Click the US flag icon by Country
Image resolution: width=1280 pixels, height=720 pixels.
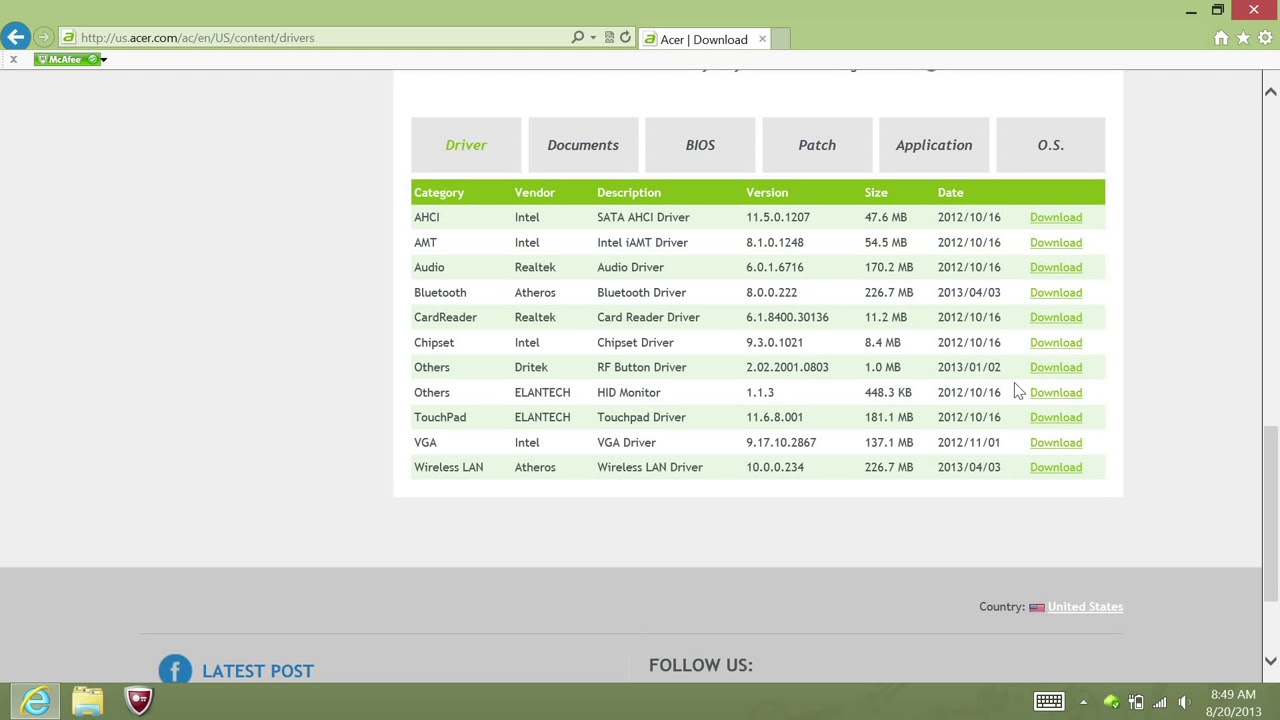[x=1037, y=607]
